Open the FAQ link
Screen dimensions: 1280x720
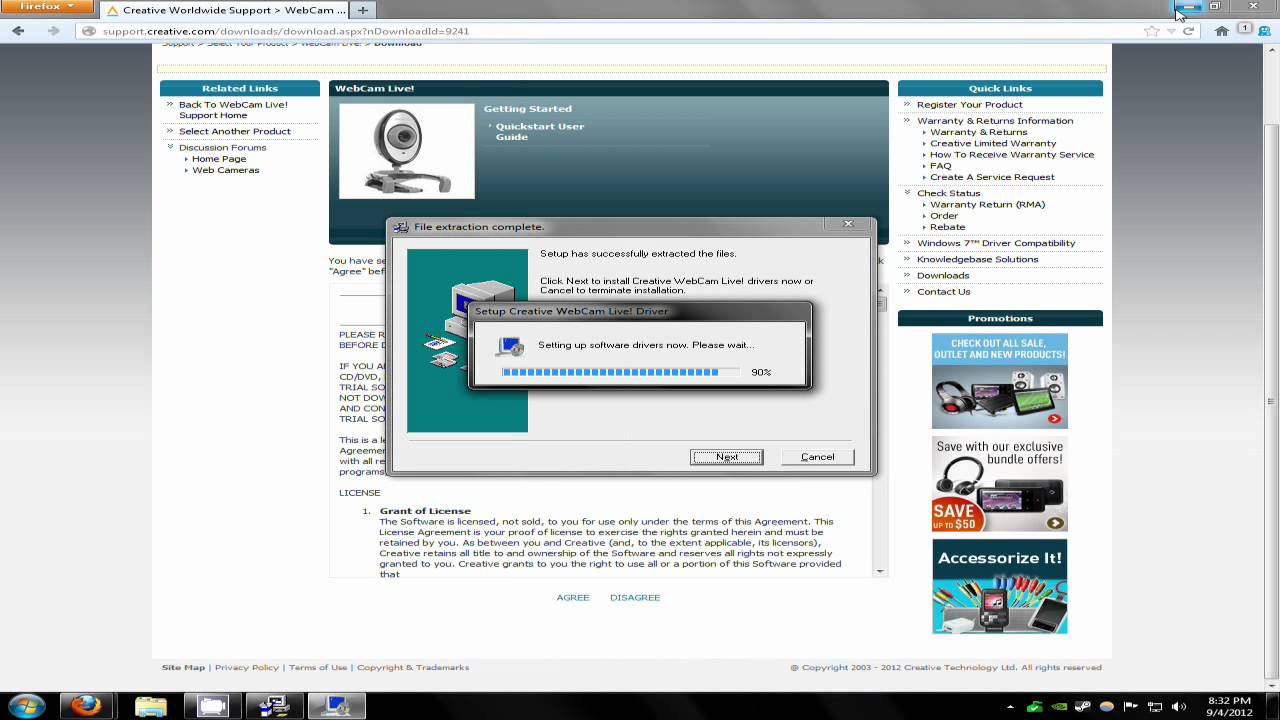[940, 166]
